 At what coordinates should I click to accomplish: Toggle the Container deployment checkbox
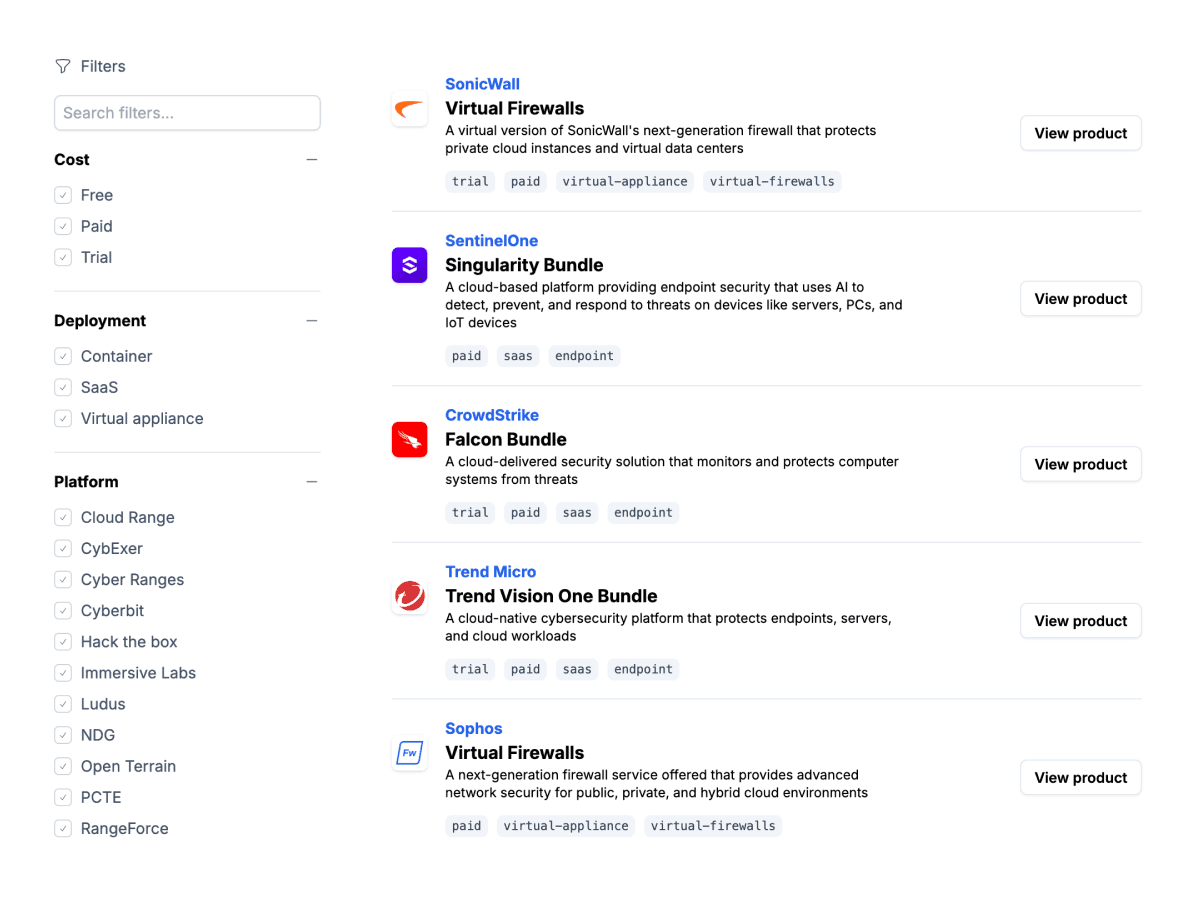[x=63, y=356]
